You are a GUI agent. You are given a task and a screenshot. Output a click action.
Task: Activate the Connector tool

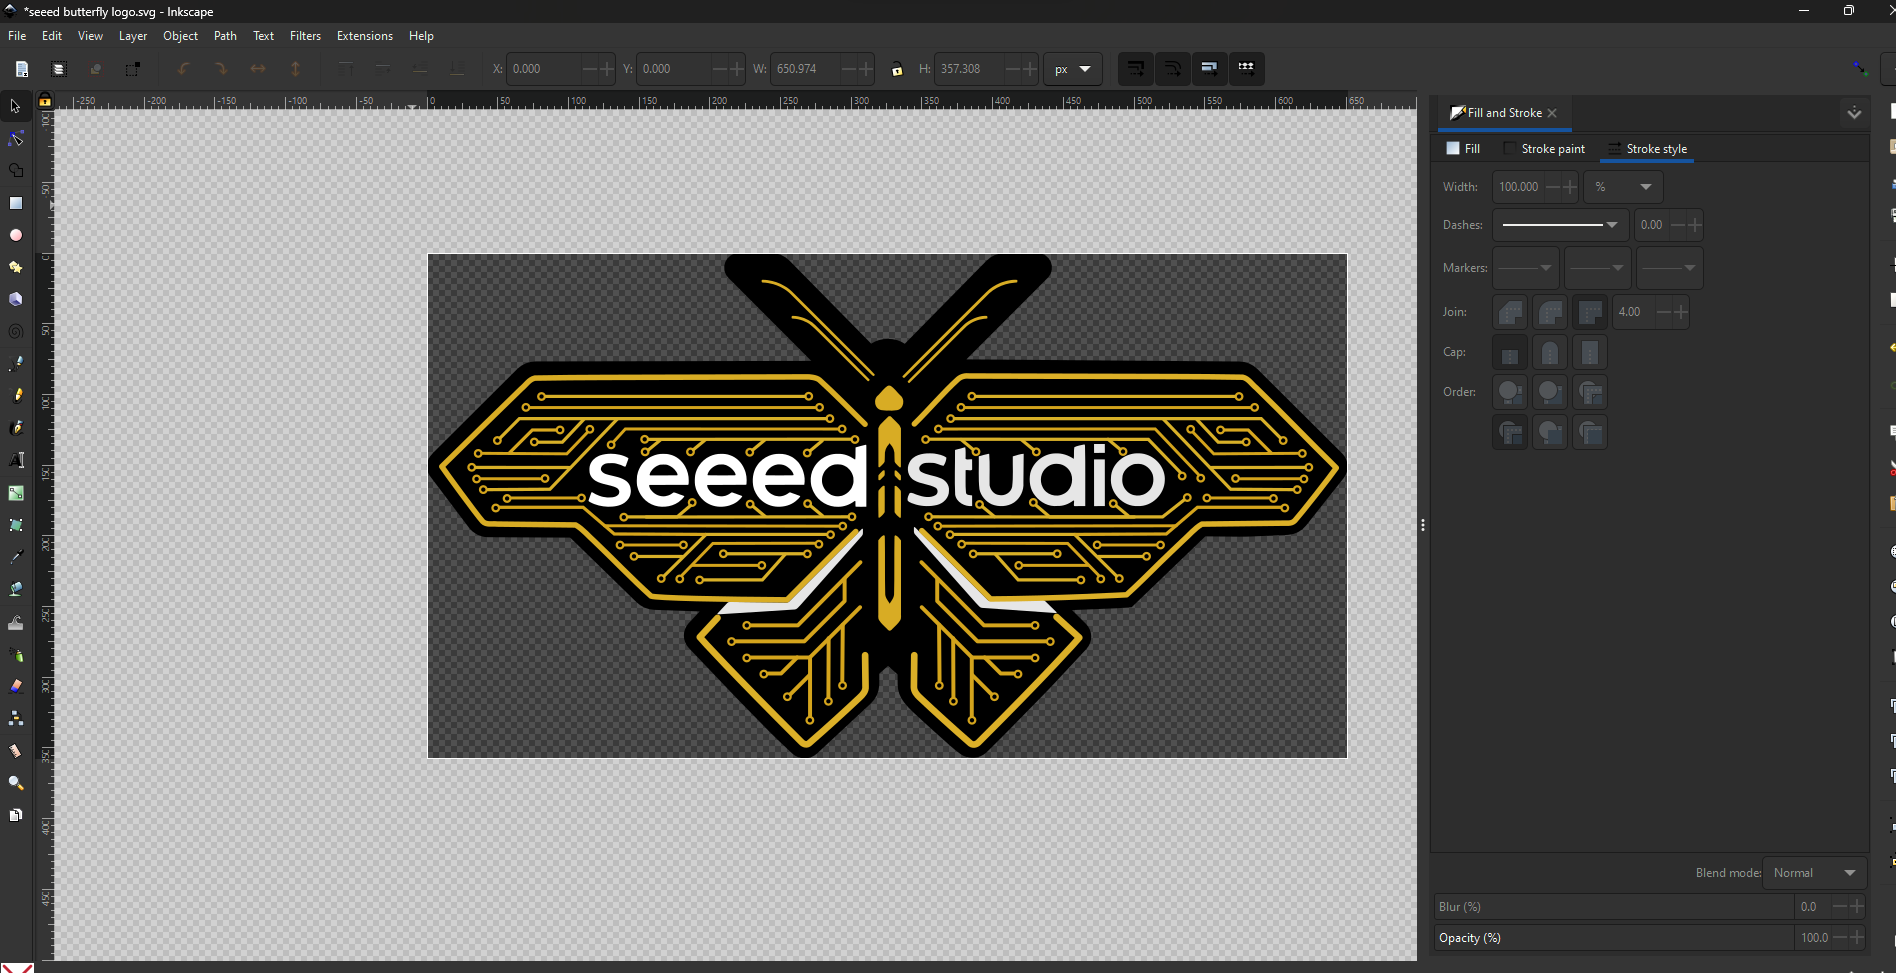pyautogui.click(x=15, y=718)
